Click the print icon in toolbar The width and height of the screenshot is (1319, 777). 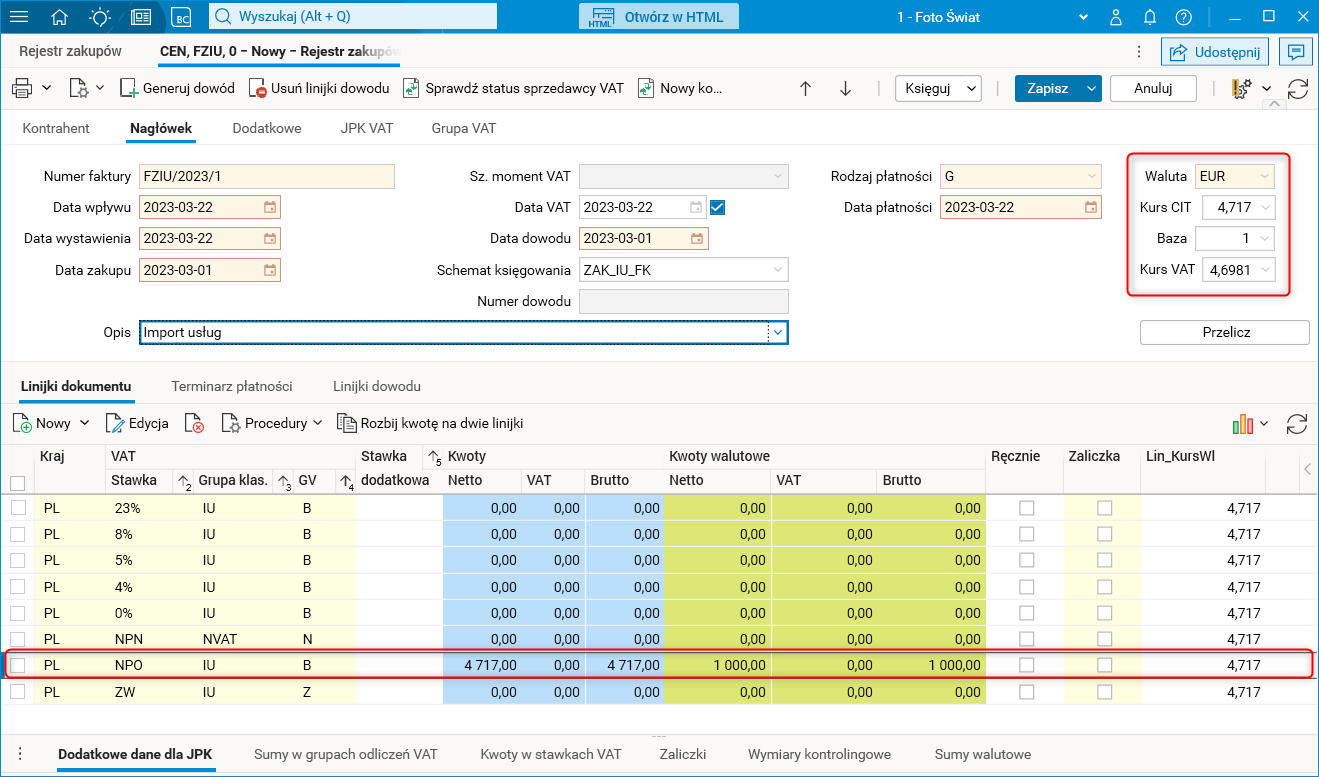pyautogui.click(x=22, y=88)
